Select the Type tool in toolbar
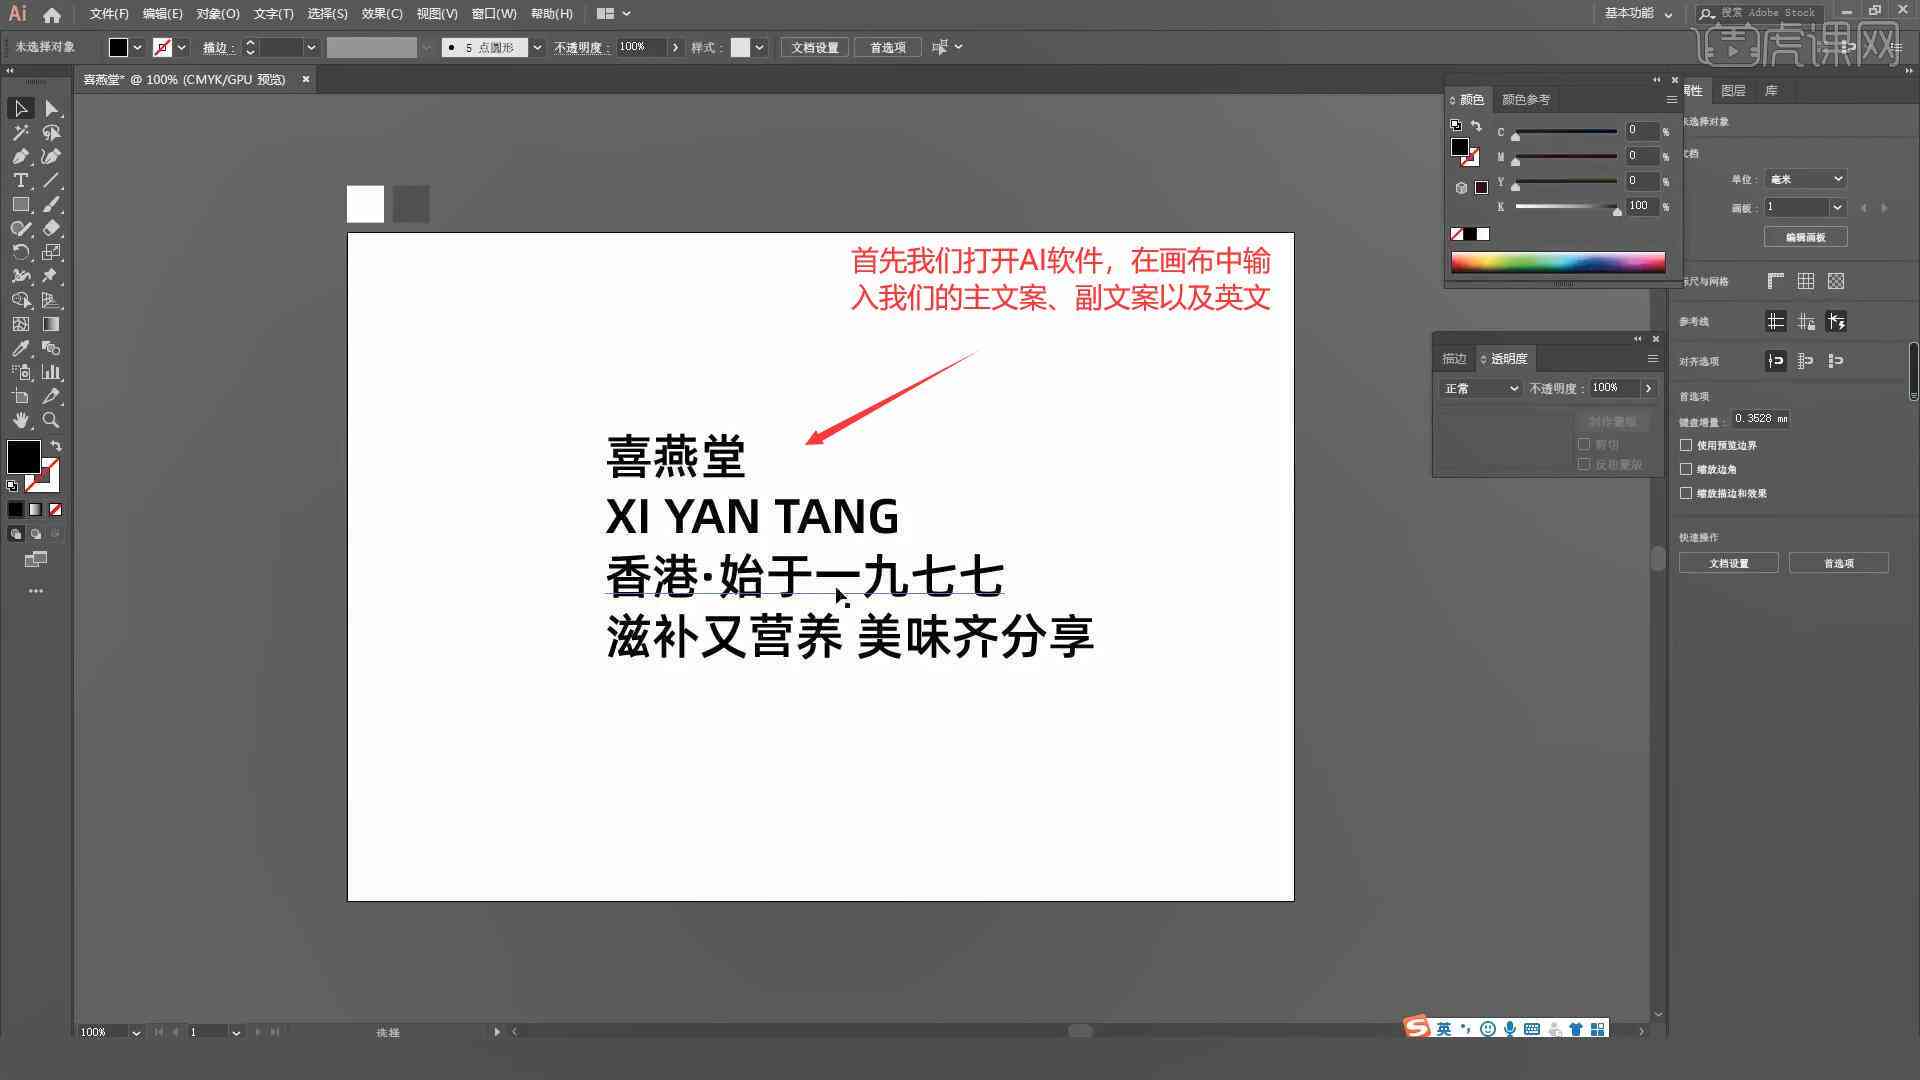The height and width of the screenshot is (1080, 1920). coord(18,181)
